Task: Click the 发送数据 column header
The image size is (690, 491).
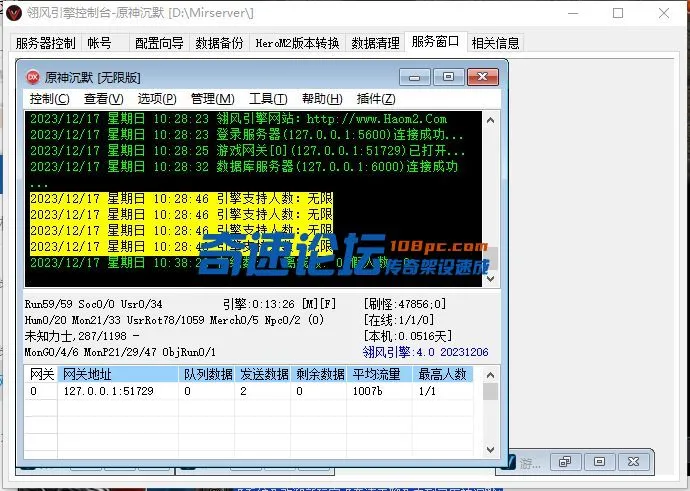Action: pos(263,374)
